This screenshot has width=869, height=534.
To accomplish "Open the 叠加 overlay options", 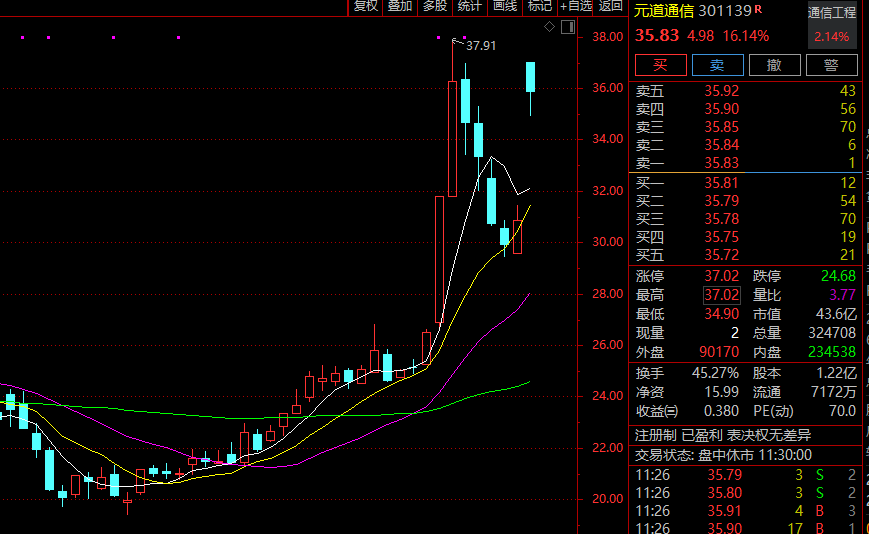I will pos(400,6).
